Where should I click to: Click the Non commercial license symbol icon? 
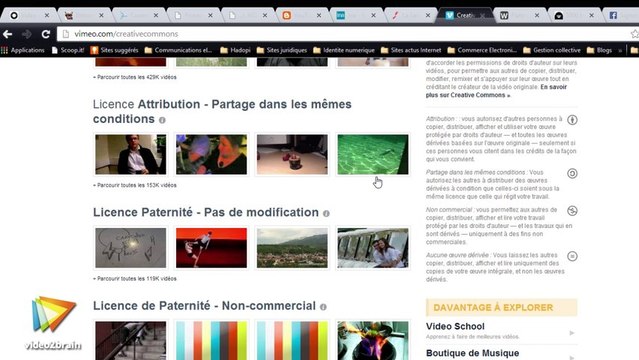pyautogui.click(x=572, y=211)
